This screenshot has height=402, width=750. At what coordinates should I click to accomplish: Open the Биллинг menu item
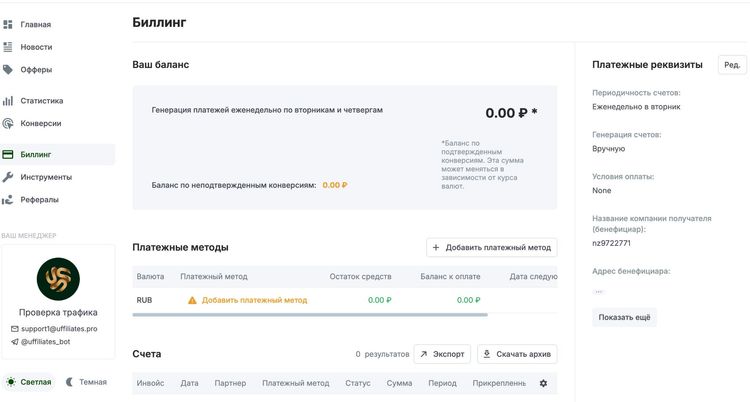(x=36, y=155)
